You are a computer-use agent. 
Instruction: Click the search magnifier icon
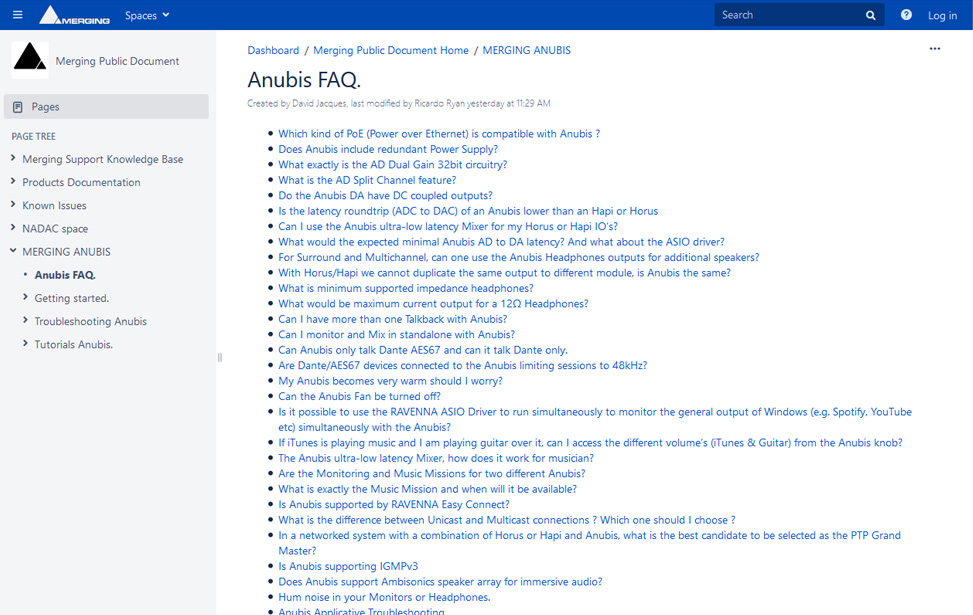tap(871, 16)
